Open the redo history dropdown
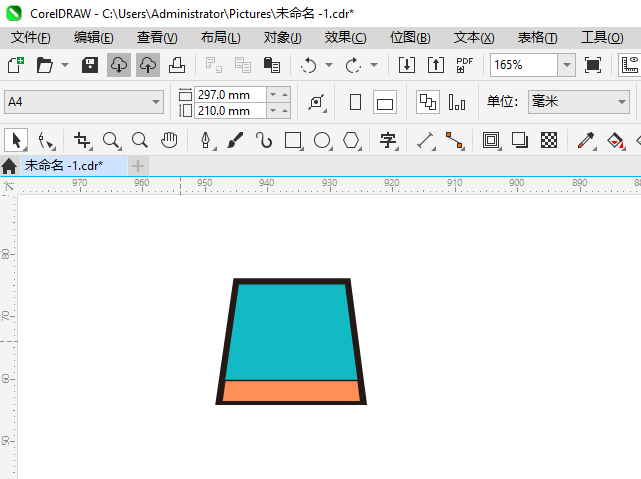The image size is (641, 479). pyautogui.click(x=374, y=65)
